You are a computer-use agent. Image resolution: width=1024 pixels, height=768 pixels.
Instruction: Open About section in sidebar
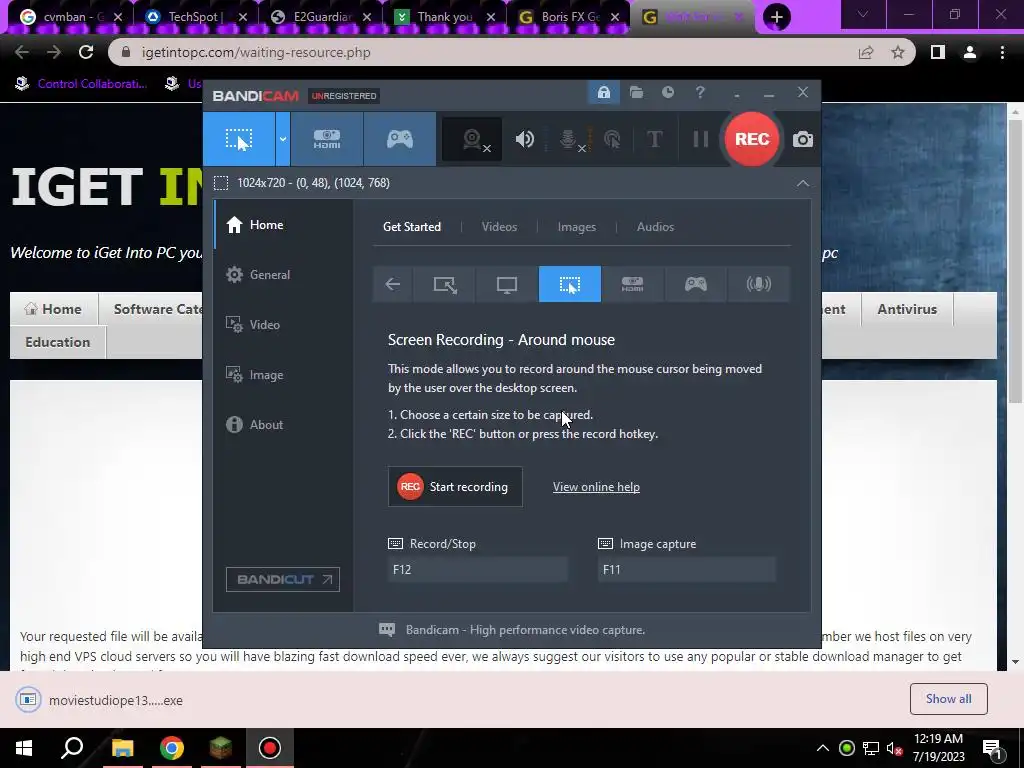click(x=283, y=424)
